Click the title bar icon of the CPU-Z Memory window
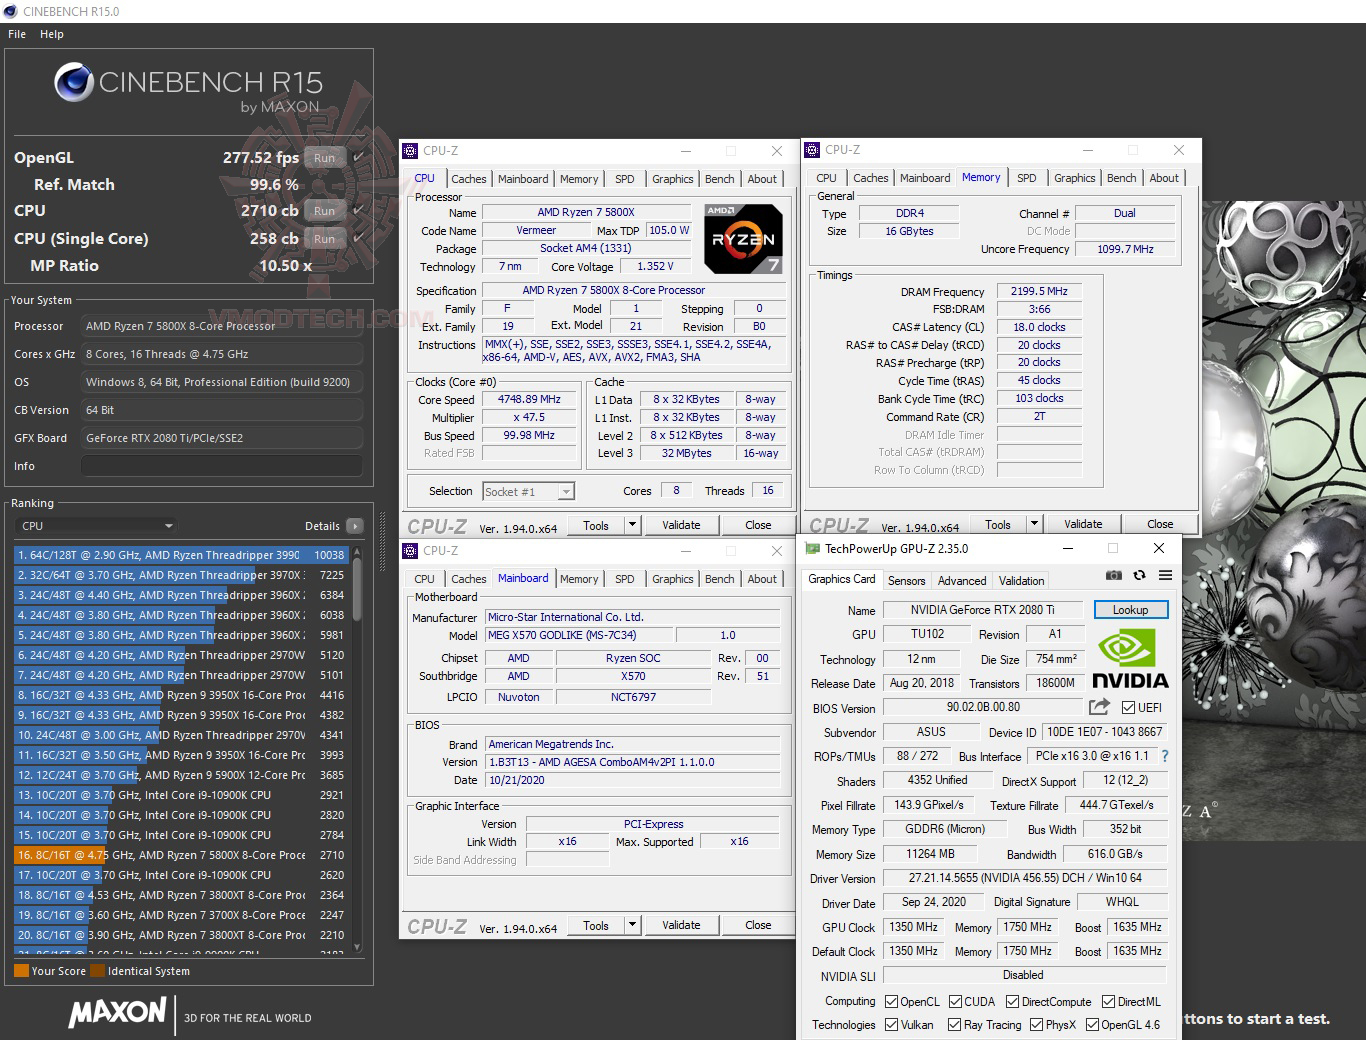The height and width of the screenshot is (1040, 1366). (x=812, y=150)
